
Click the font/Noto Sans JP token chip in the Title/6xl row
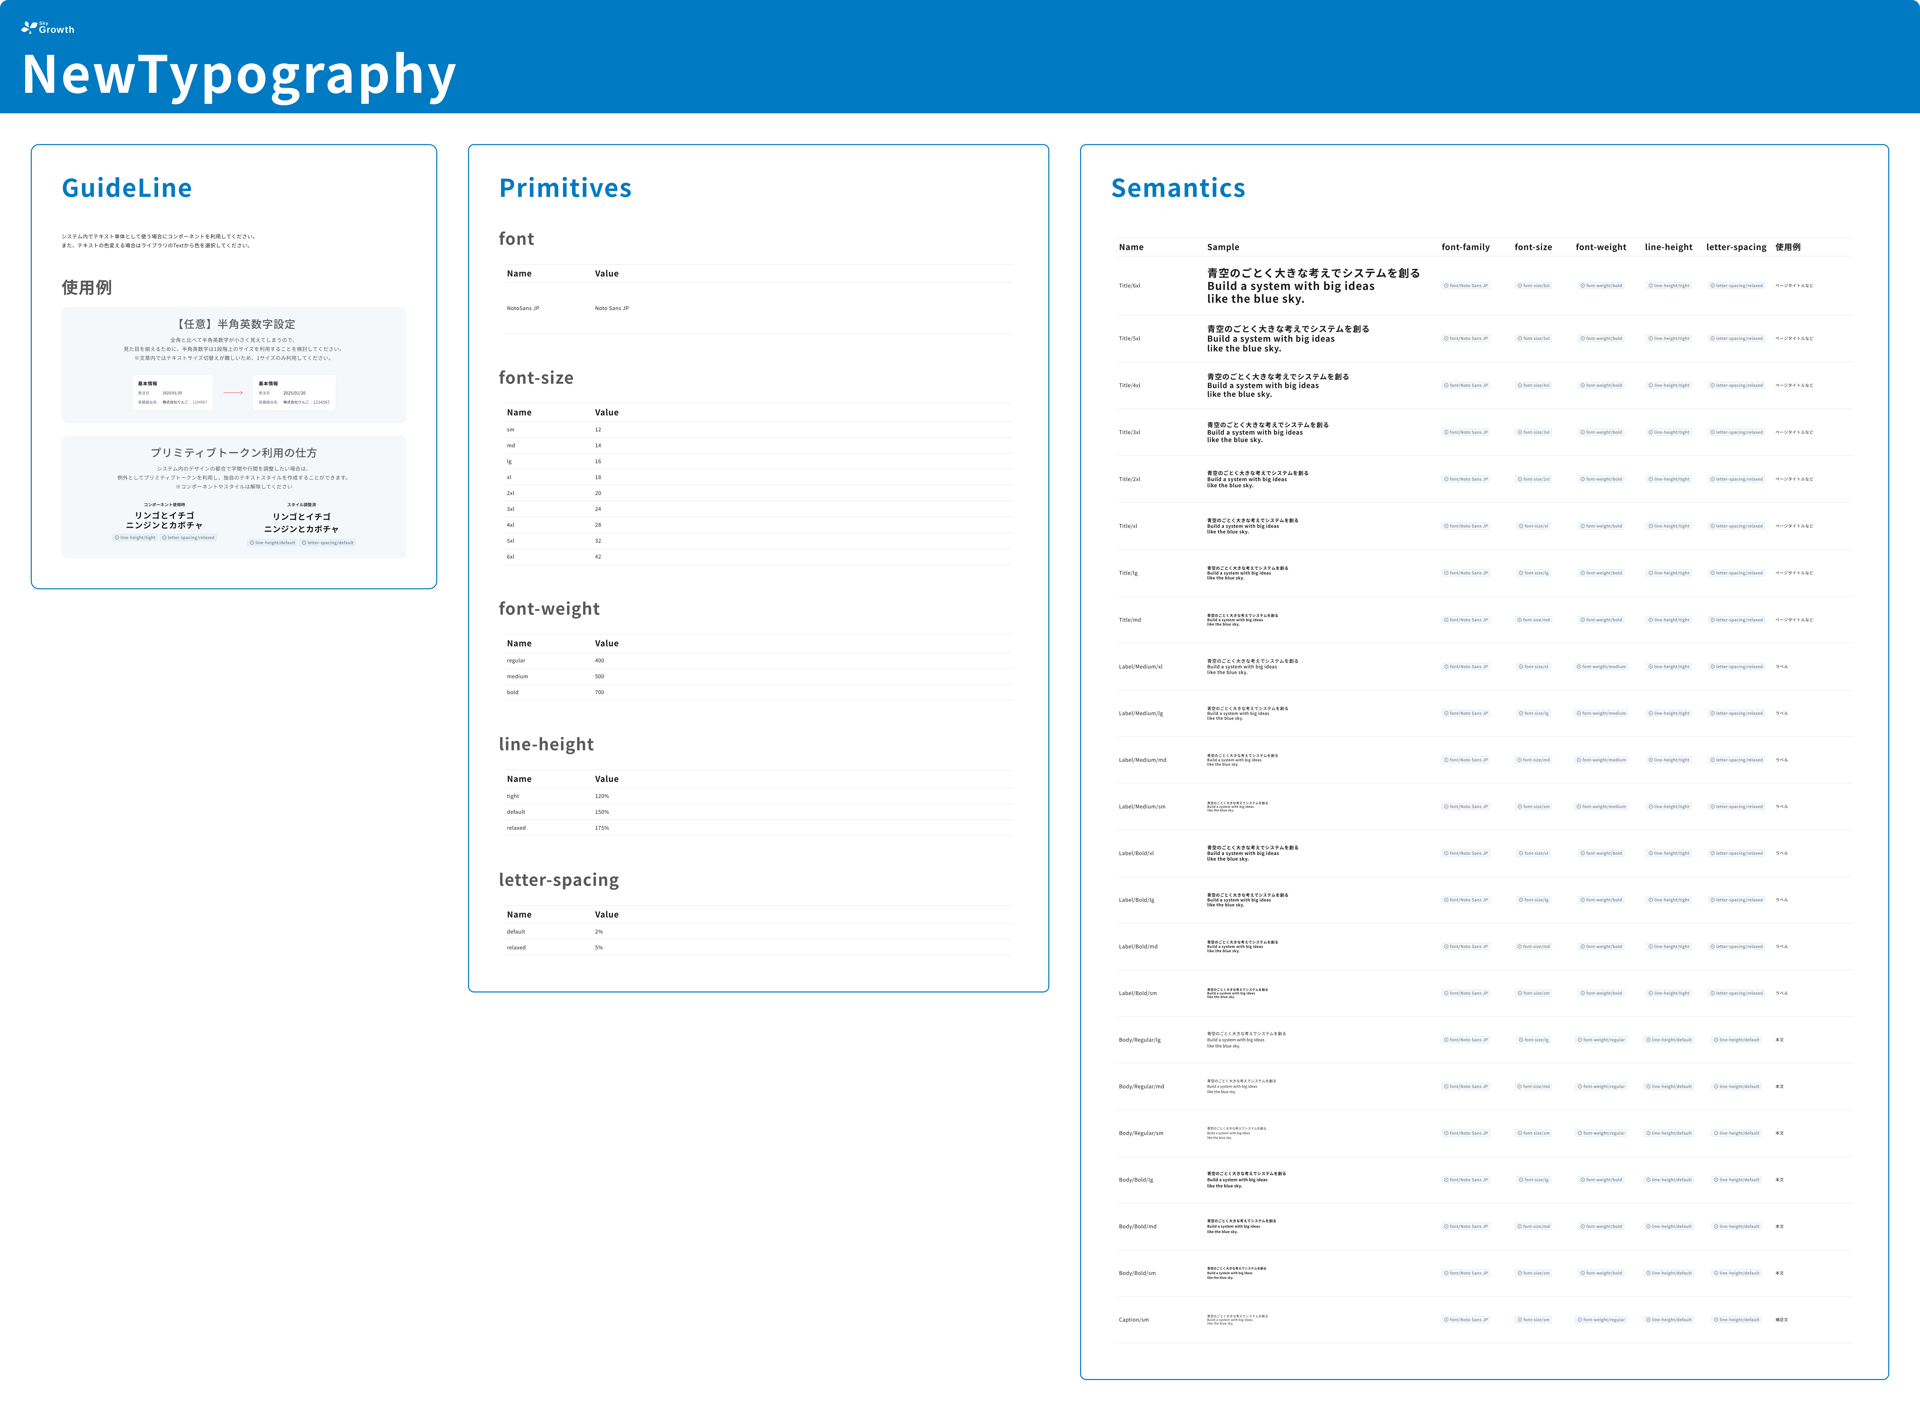tap(1466, 286)
